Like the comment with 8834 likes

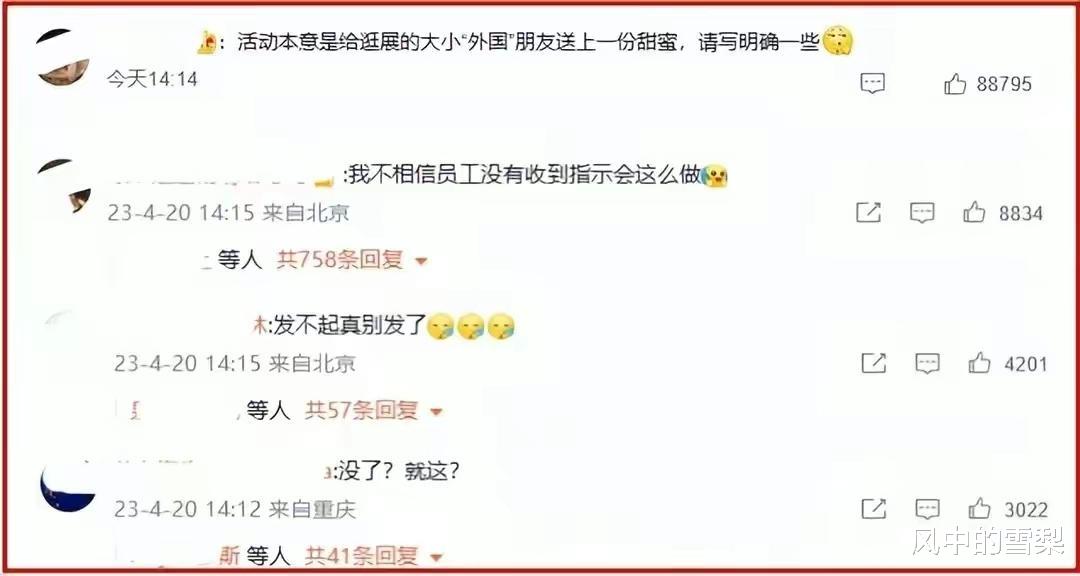(974, 213)
